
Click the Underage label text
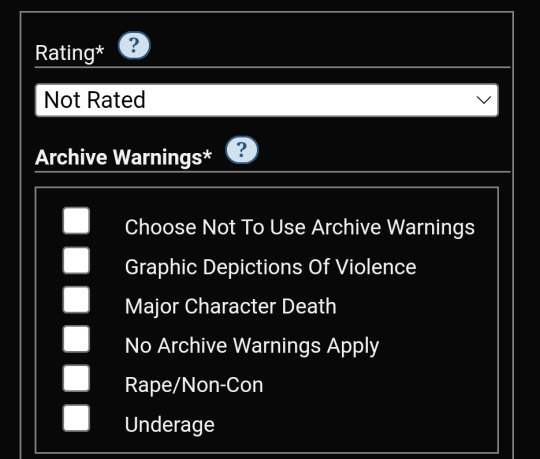(x=169, y=425)
